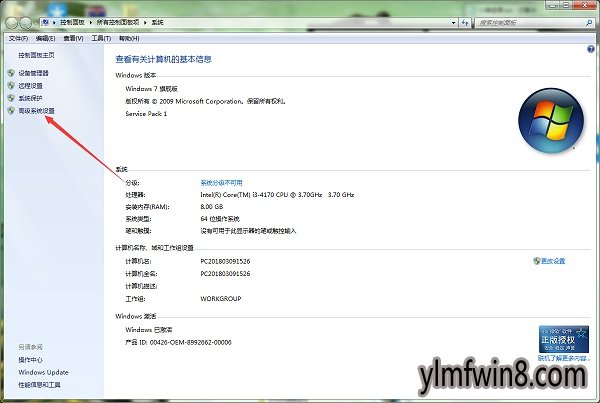
Task: Click shield icon beside 系统保护
Action: point(11,98)
